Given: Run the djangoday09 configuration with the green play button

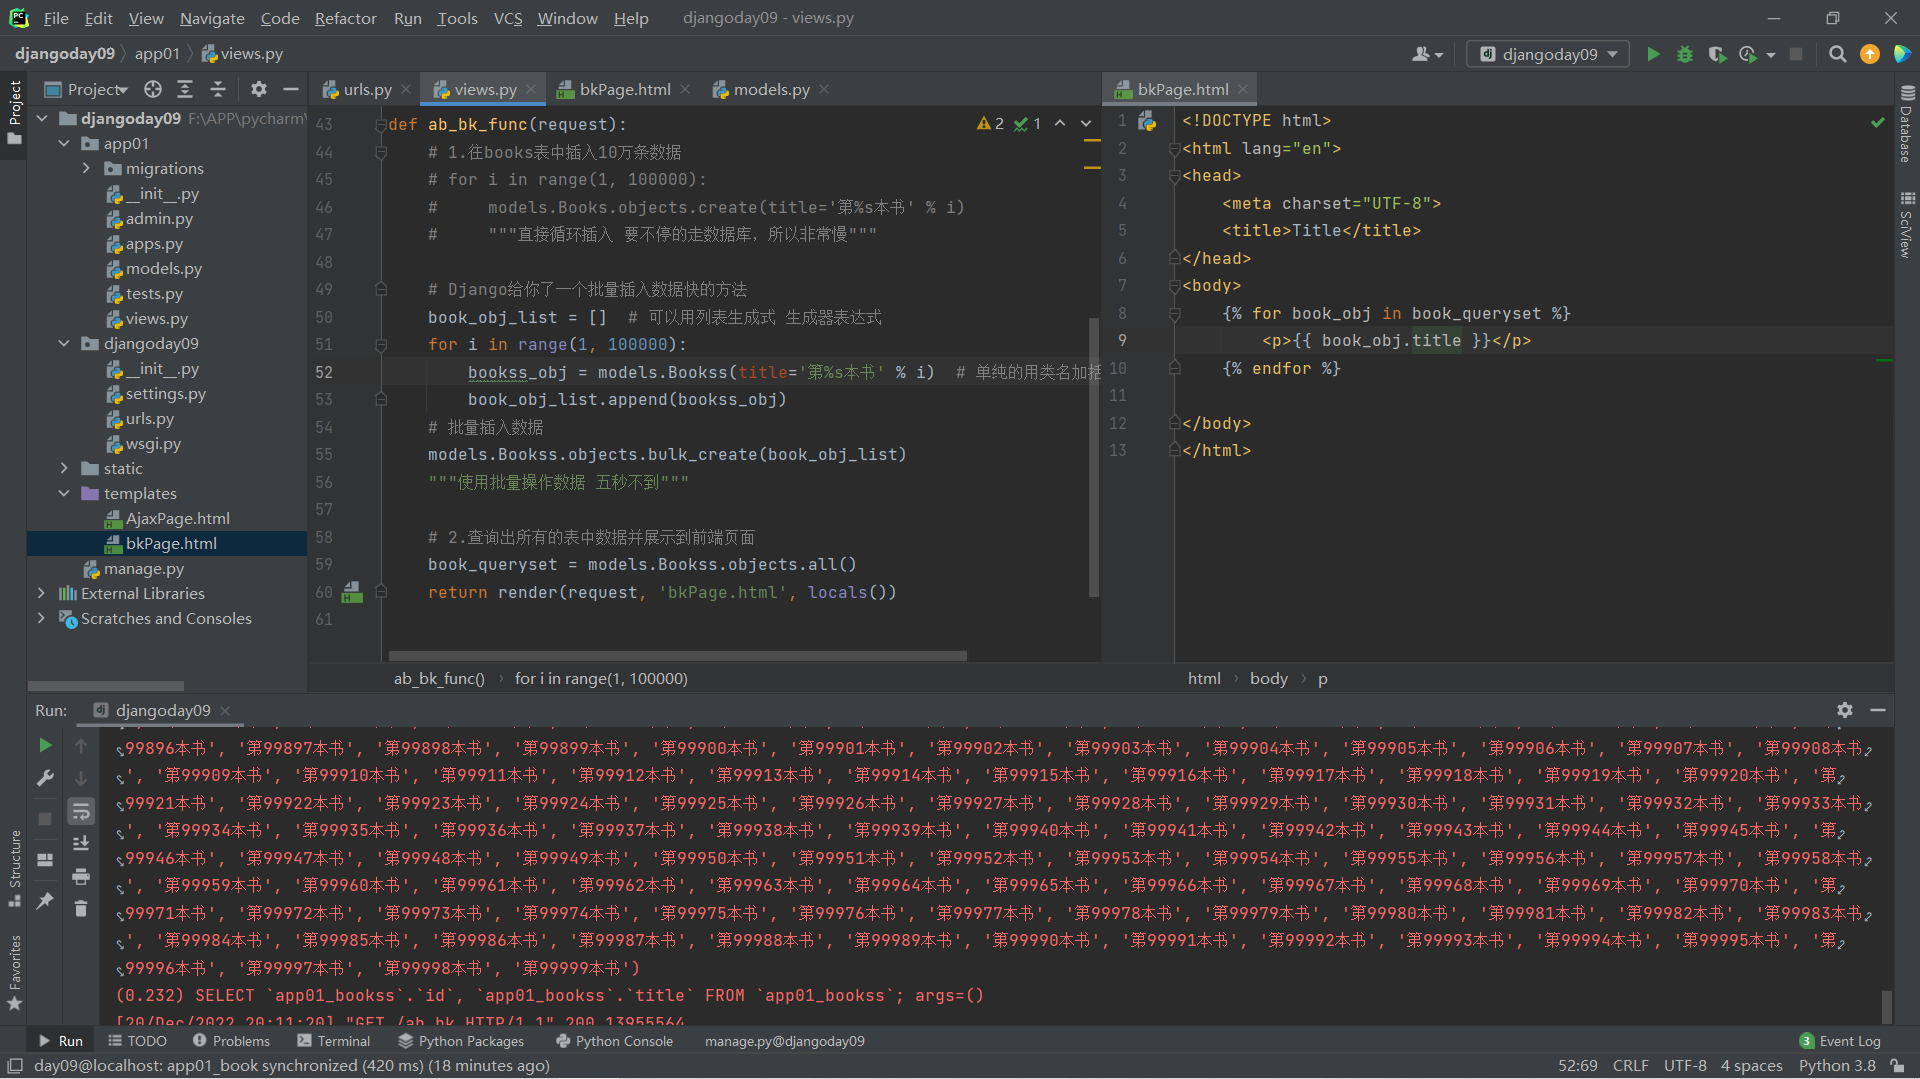Looking at the screenshot, I should [x=1653, y=54].
